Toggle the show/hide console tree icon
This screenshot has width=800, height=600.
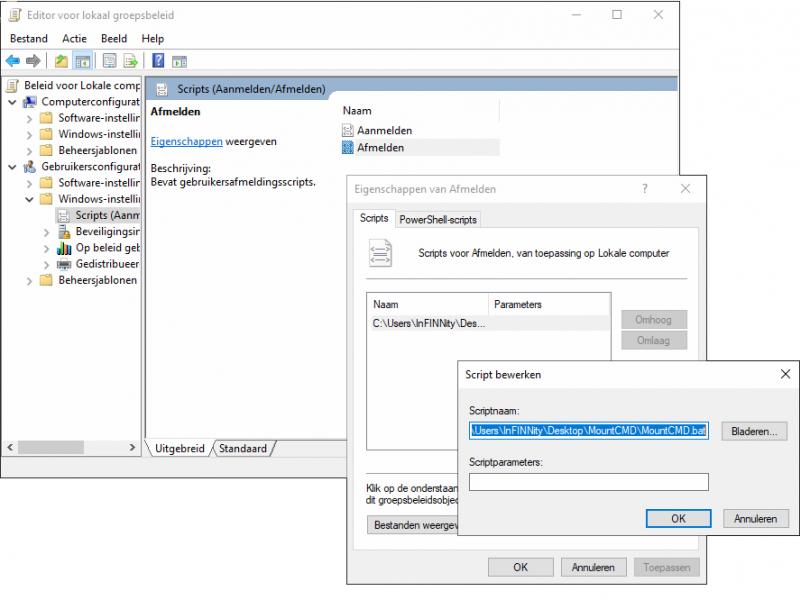(x=82, y=61)
